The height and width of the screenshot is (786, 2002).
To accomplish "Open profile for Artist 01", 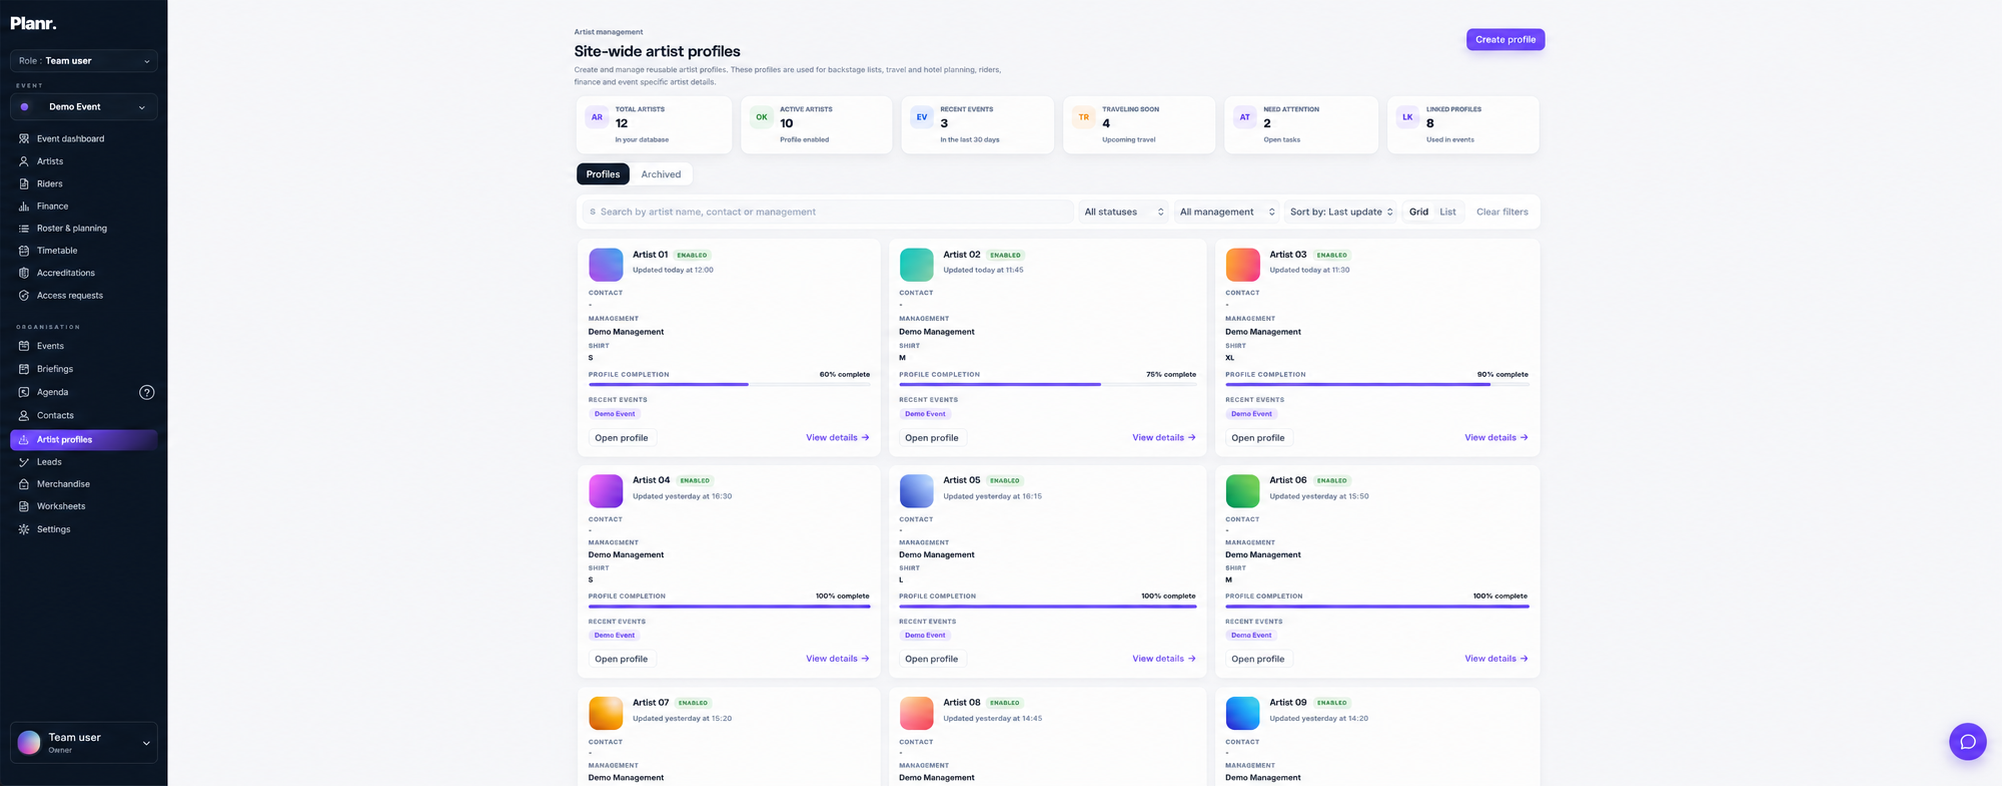I will point(621,438).
